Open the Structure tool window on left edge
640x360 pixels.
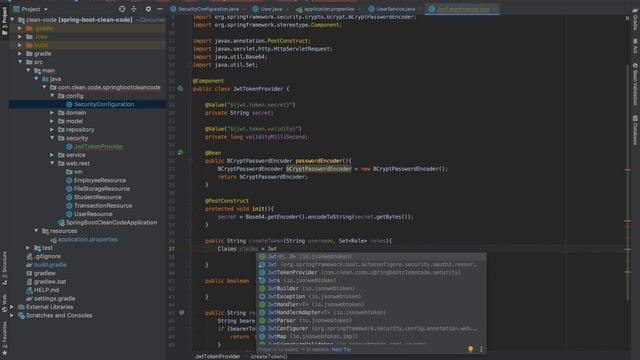coord(4,267)
